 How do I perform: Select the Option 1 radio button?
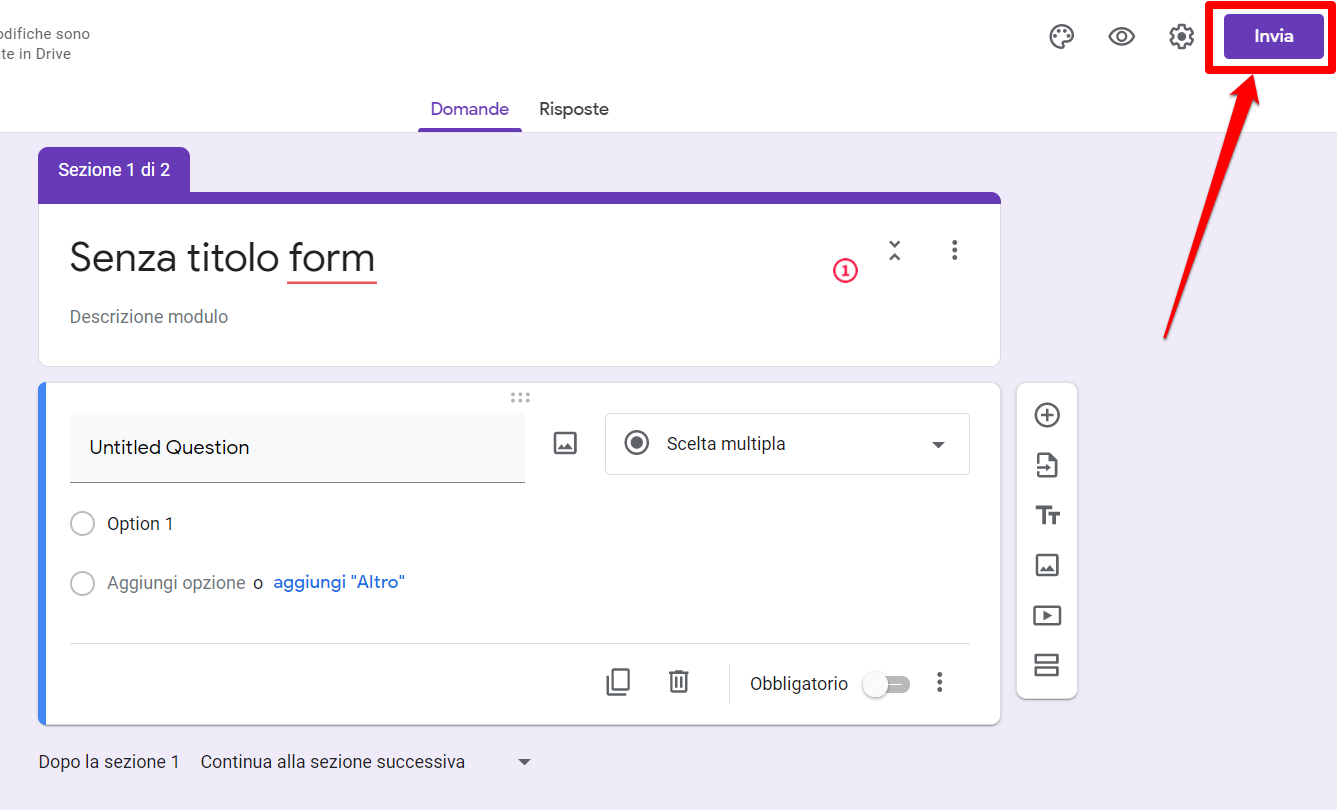tap(82, 524)
